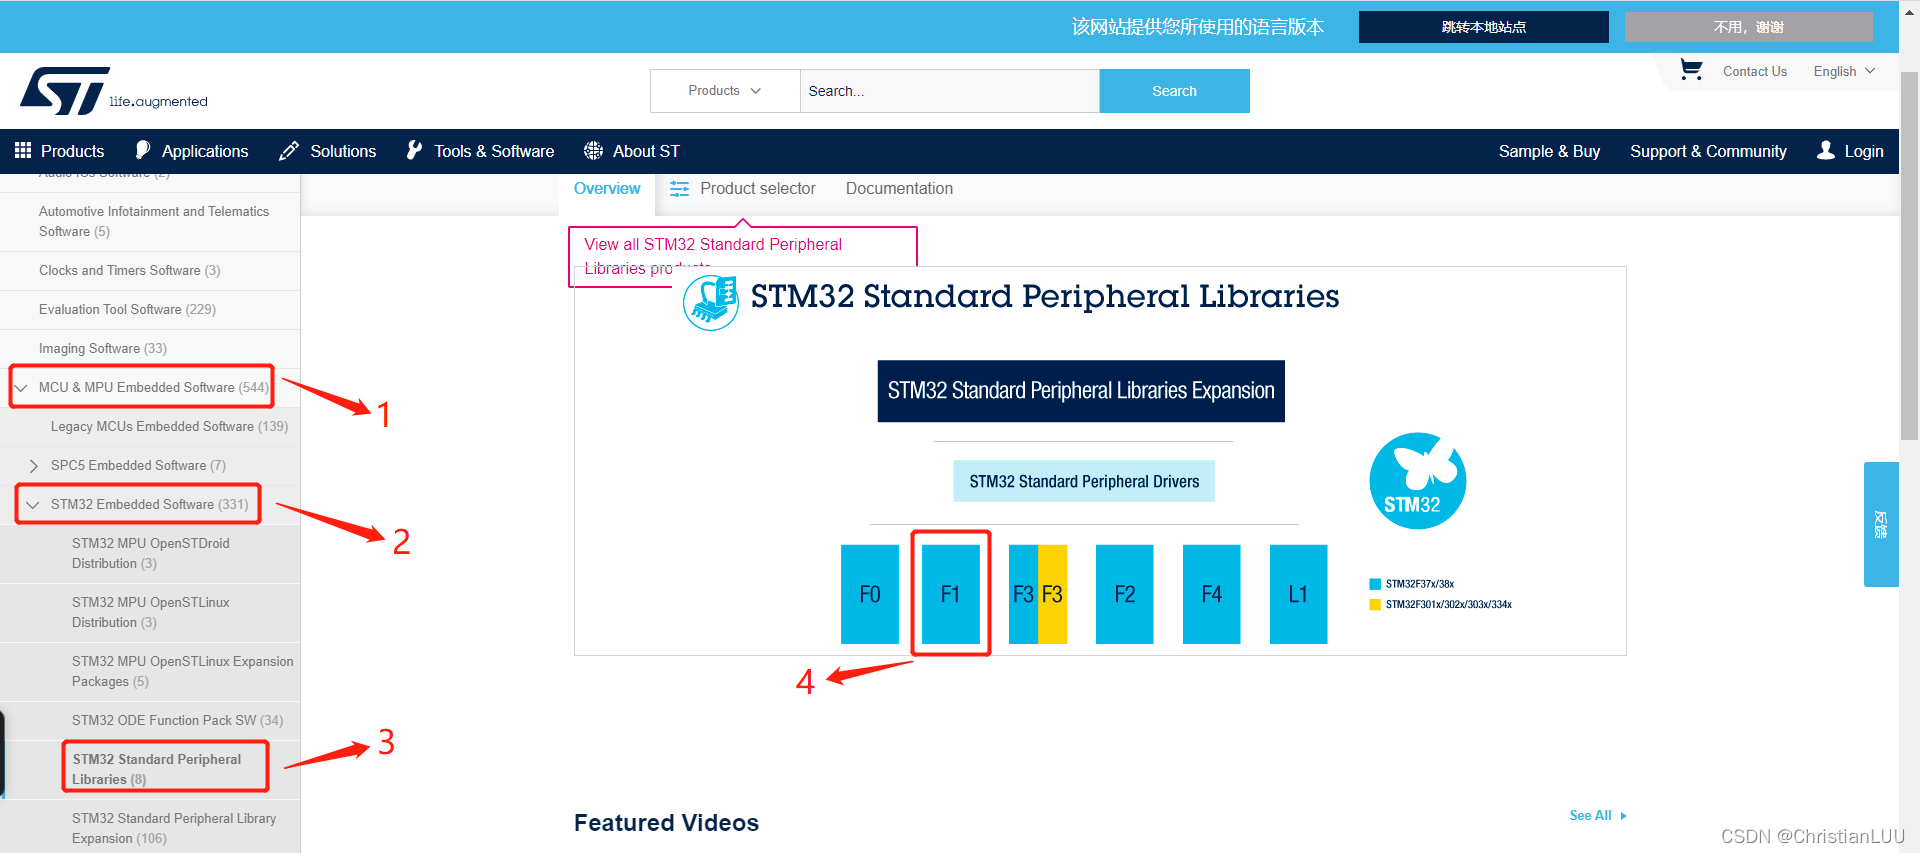The width and height of the screenshot is (1920, 853).
Task: Click the blue Search button
Action: [x=1174, y=91]
